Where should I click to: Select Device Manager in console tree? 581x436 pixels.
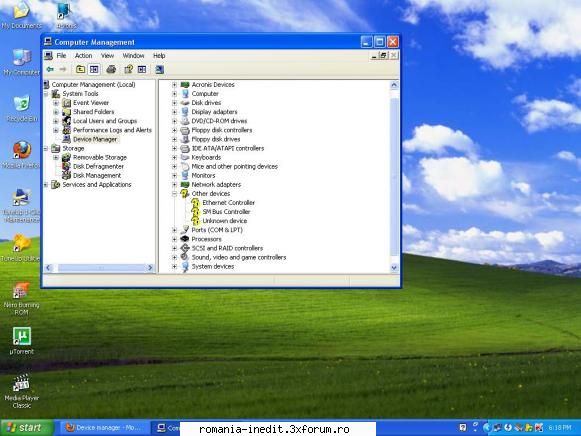pos(95,139)
